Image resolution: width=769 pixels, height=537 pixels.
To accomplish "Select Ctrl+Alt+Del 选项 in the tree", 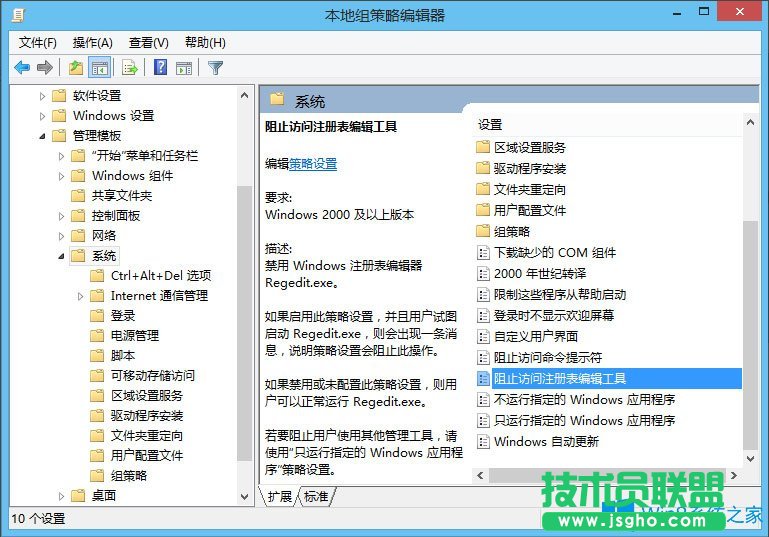I will point(161,276).
